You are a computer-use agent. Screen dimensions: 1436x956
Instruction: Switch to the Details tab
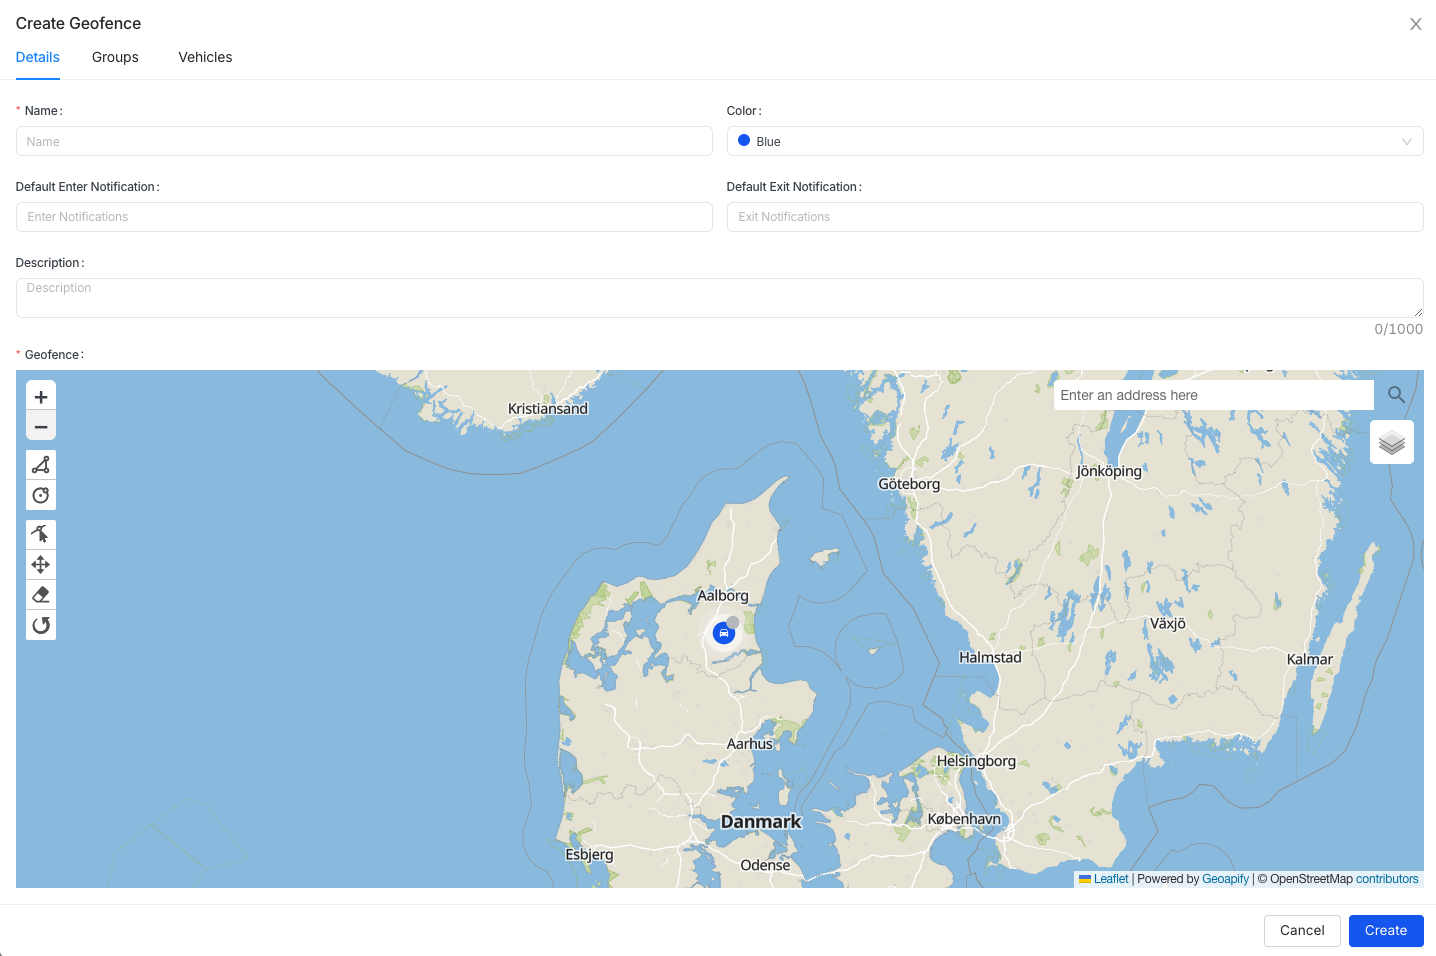click(38, 57)
